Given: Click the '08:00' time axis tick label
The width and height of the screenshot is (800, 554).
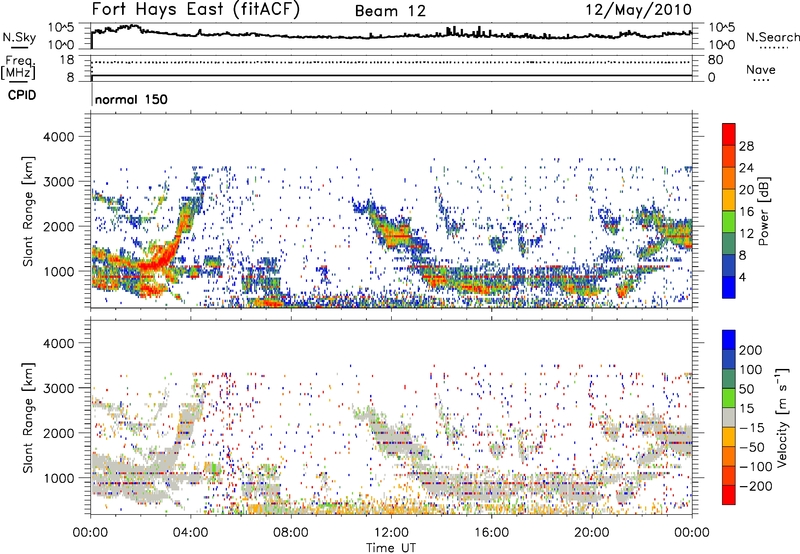Looking at the screenshot, I should [x=291, y=533].
